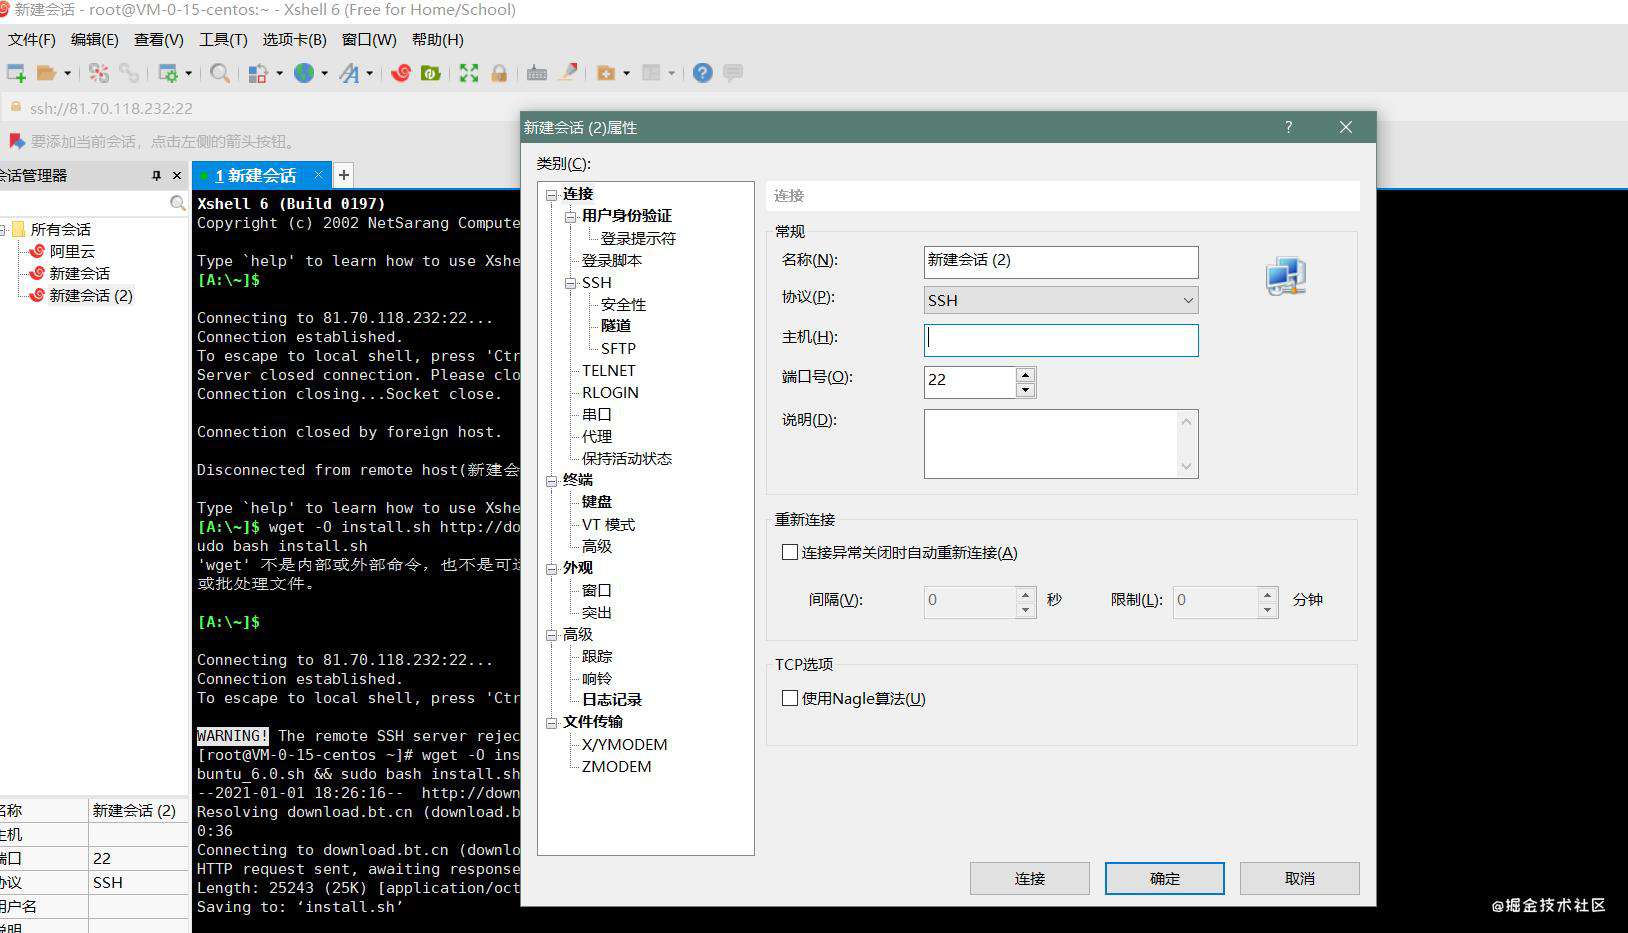
Task: Open the dropdown arrow beside the properties icon
Action: click(188, 73)
